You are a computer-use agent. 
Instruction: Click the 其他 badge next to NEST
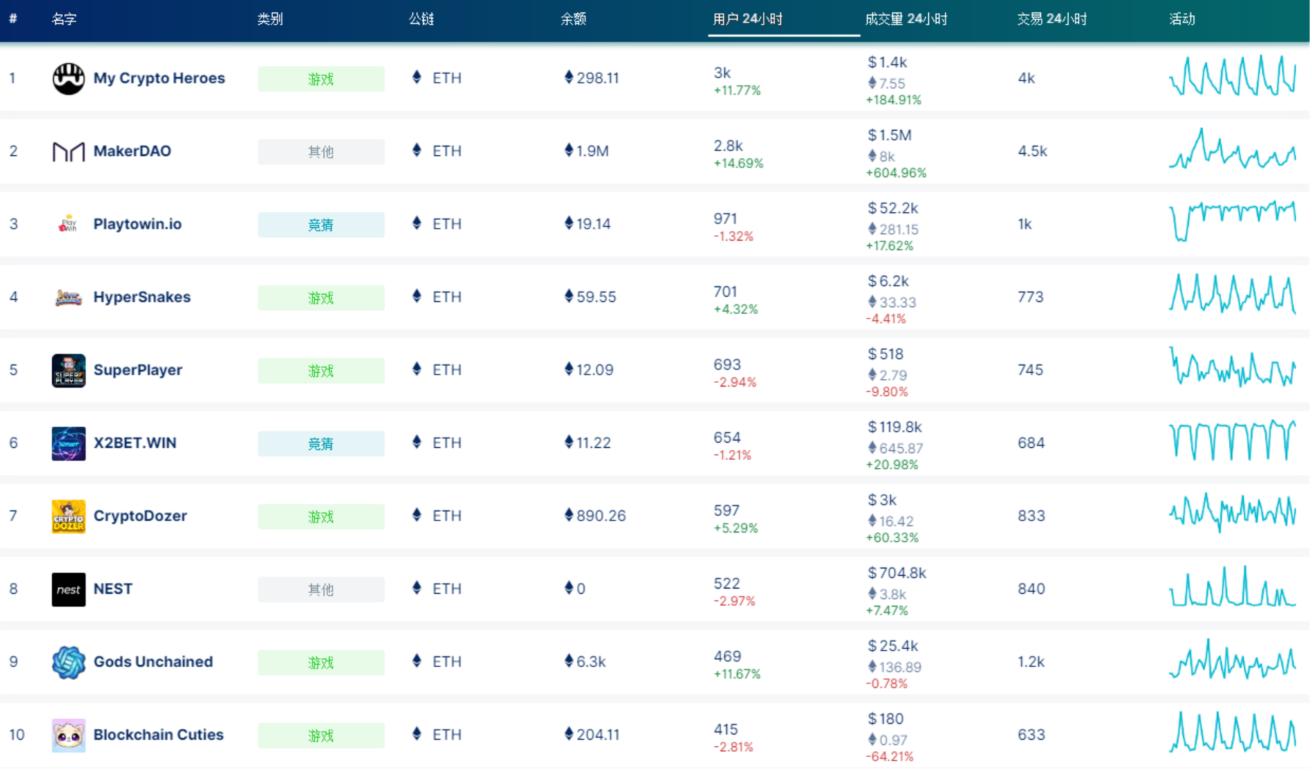(321, 589)
